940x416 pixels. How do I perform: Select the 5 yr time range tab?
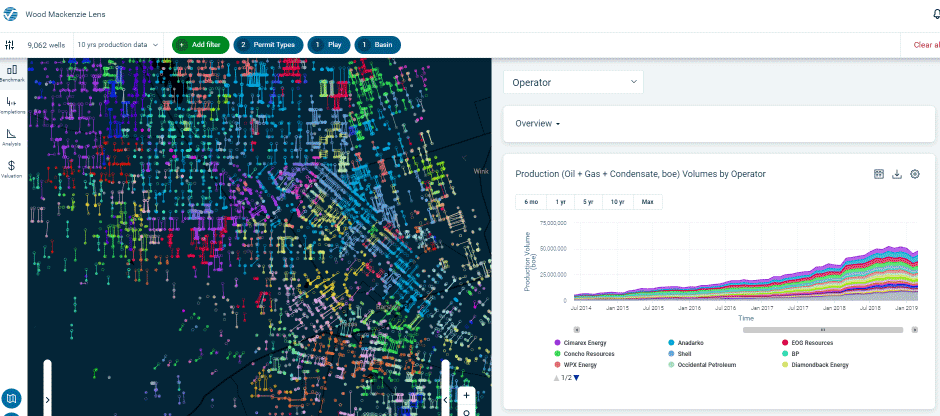(x=589, y=202)
